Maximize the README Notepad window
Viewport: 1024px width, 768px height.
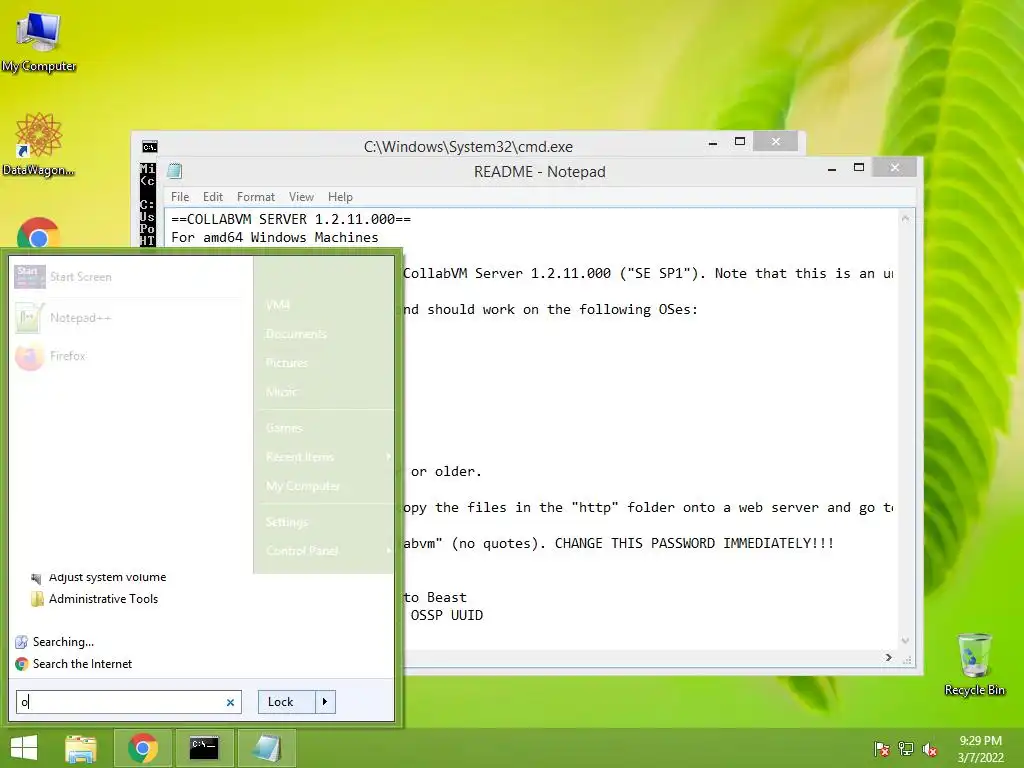click(859, 168)
